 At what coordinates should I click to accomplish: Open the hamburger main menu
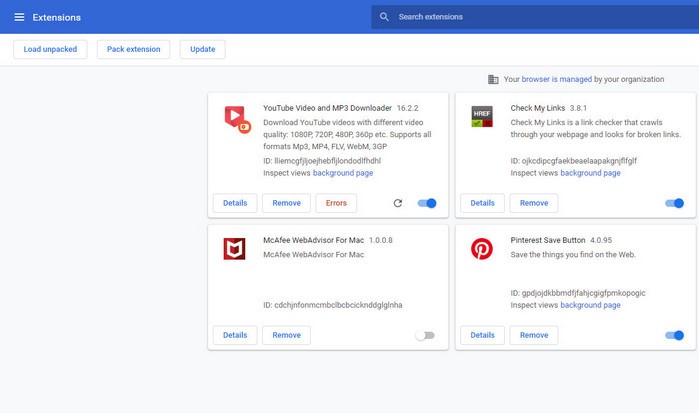click(x=19, y=17)
